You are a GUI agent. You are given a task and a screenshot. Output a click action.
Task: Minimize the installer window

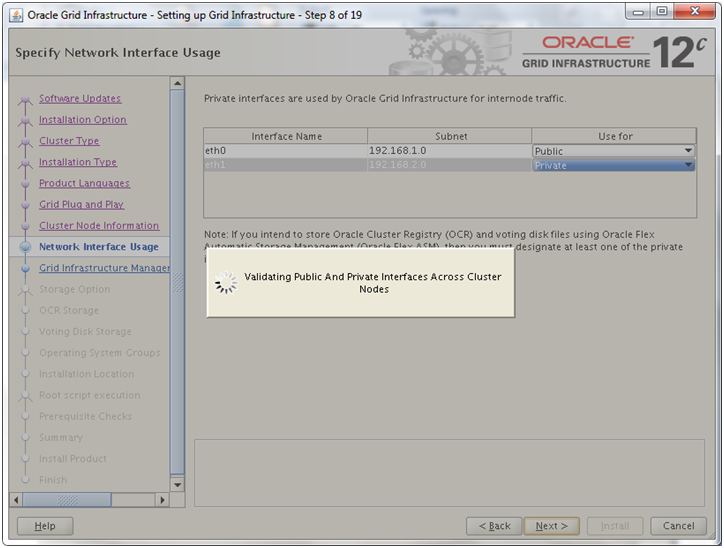(x=639, y=12)
